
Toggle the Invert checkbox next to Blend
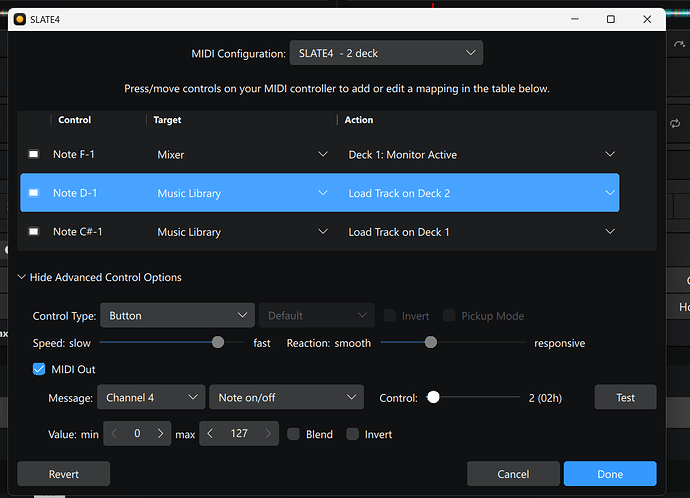352,434
